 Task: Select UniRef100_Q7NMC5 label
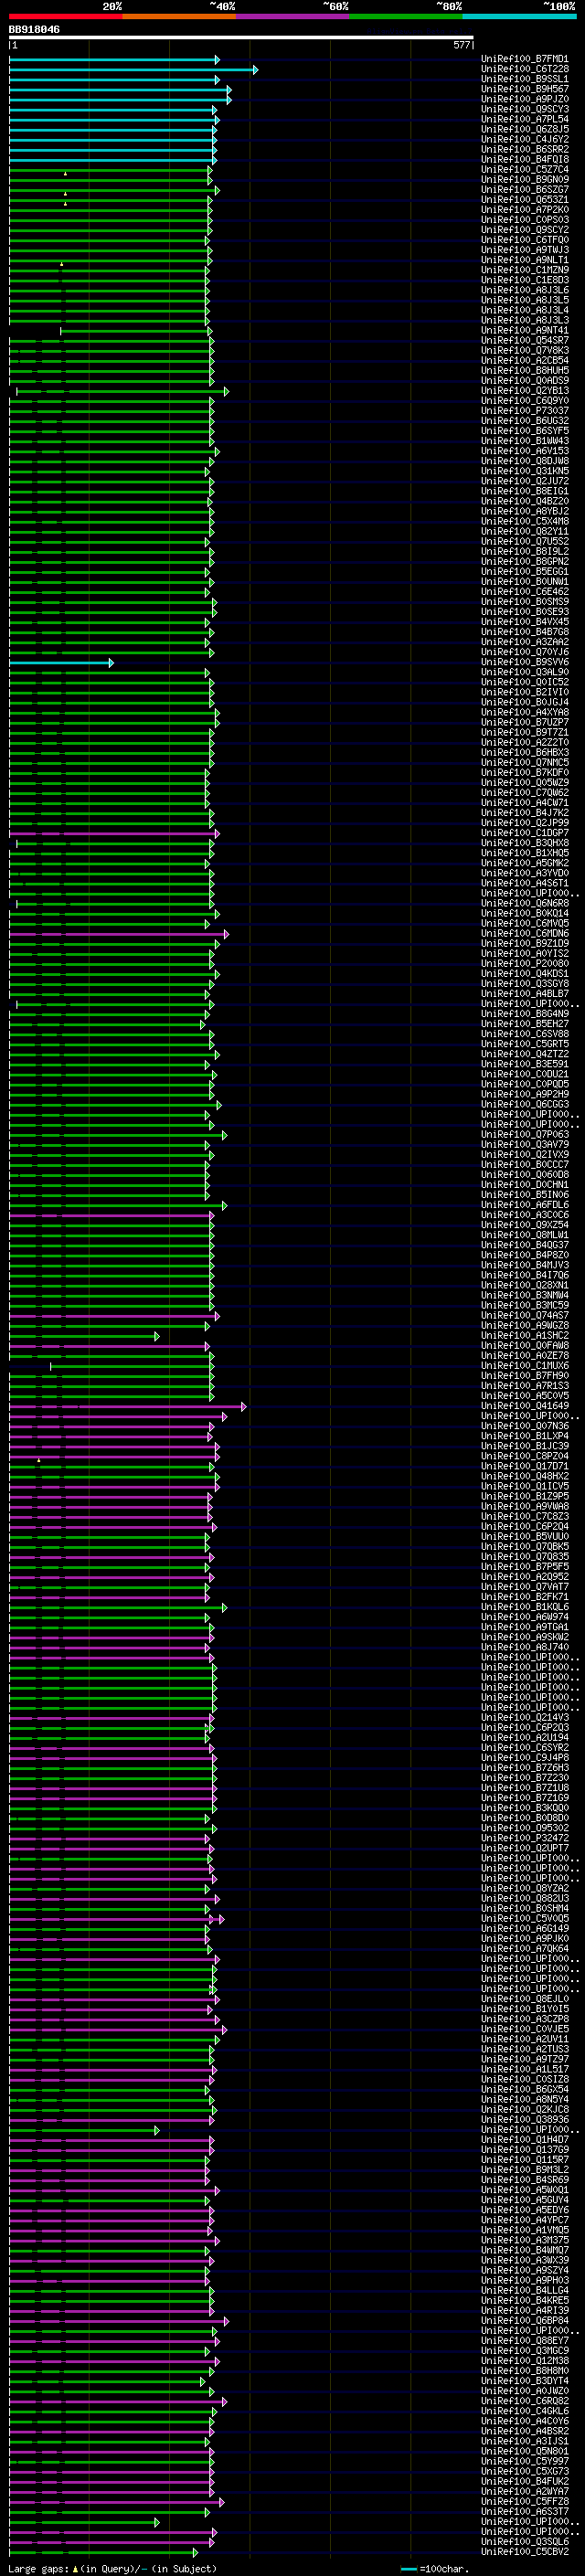click(x=525, y=763)
